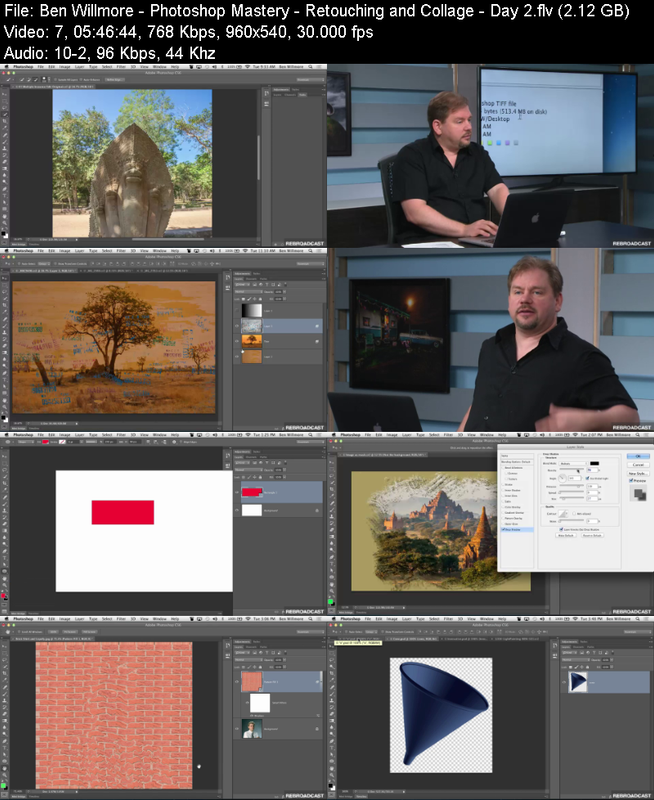Click green foreground swatch in temple window

click(331, 602)
